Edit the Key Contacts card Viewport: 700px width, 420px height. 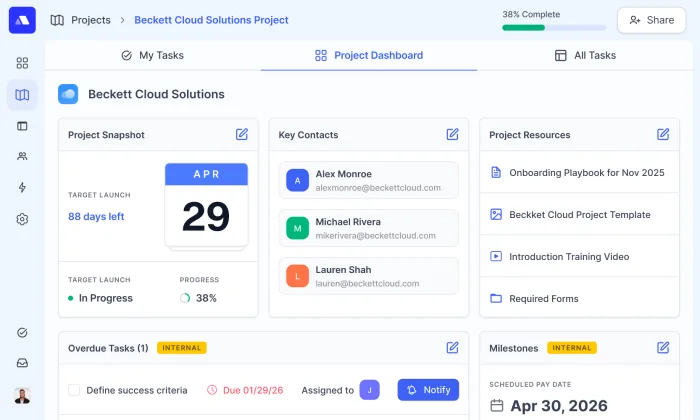coord(452,134)
